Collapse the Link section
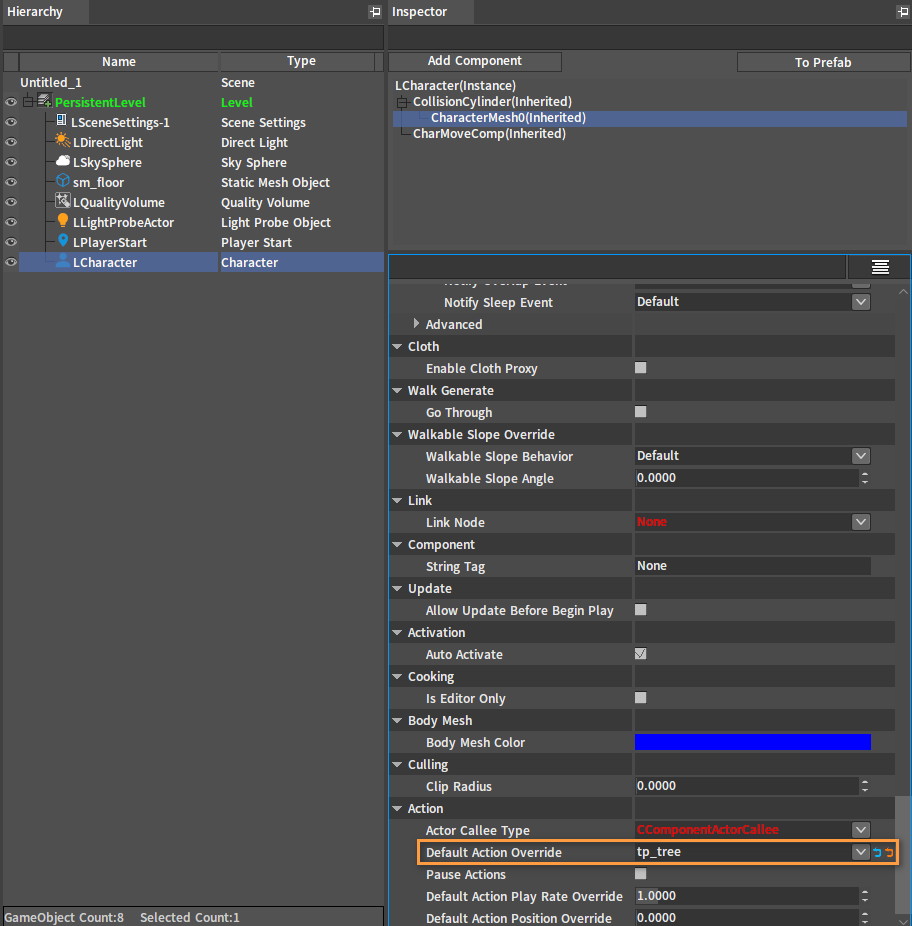 click(397, 501)
